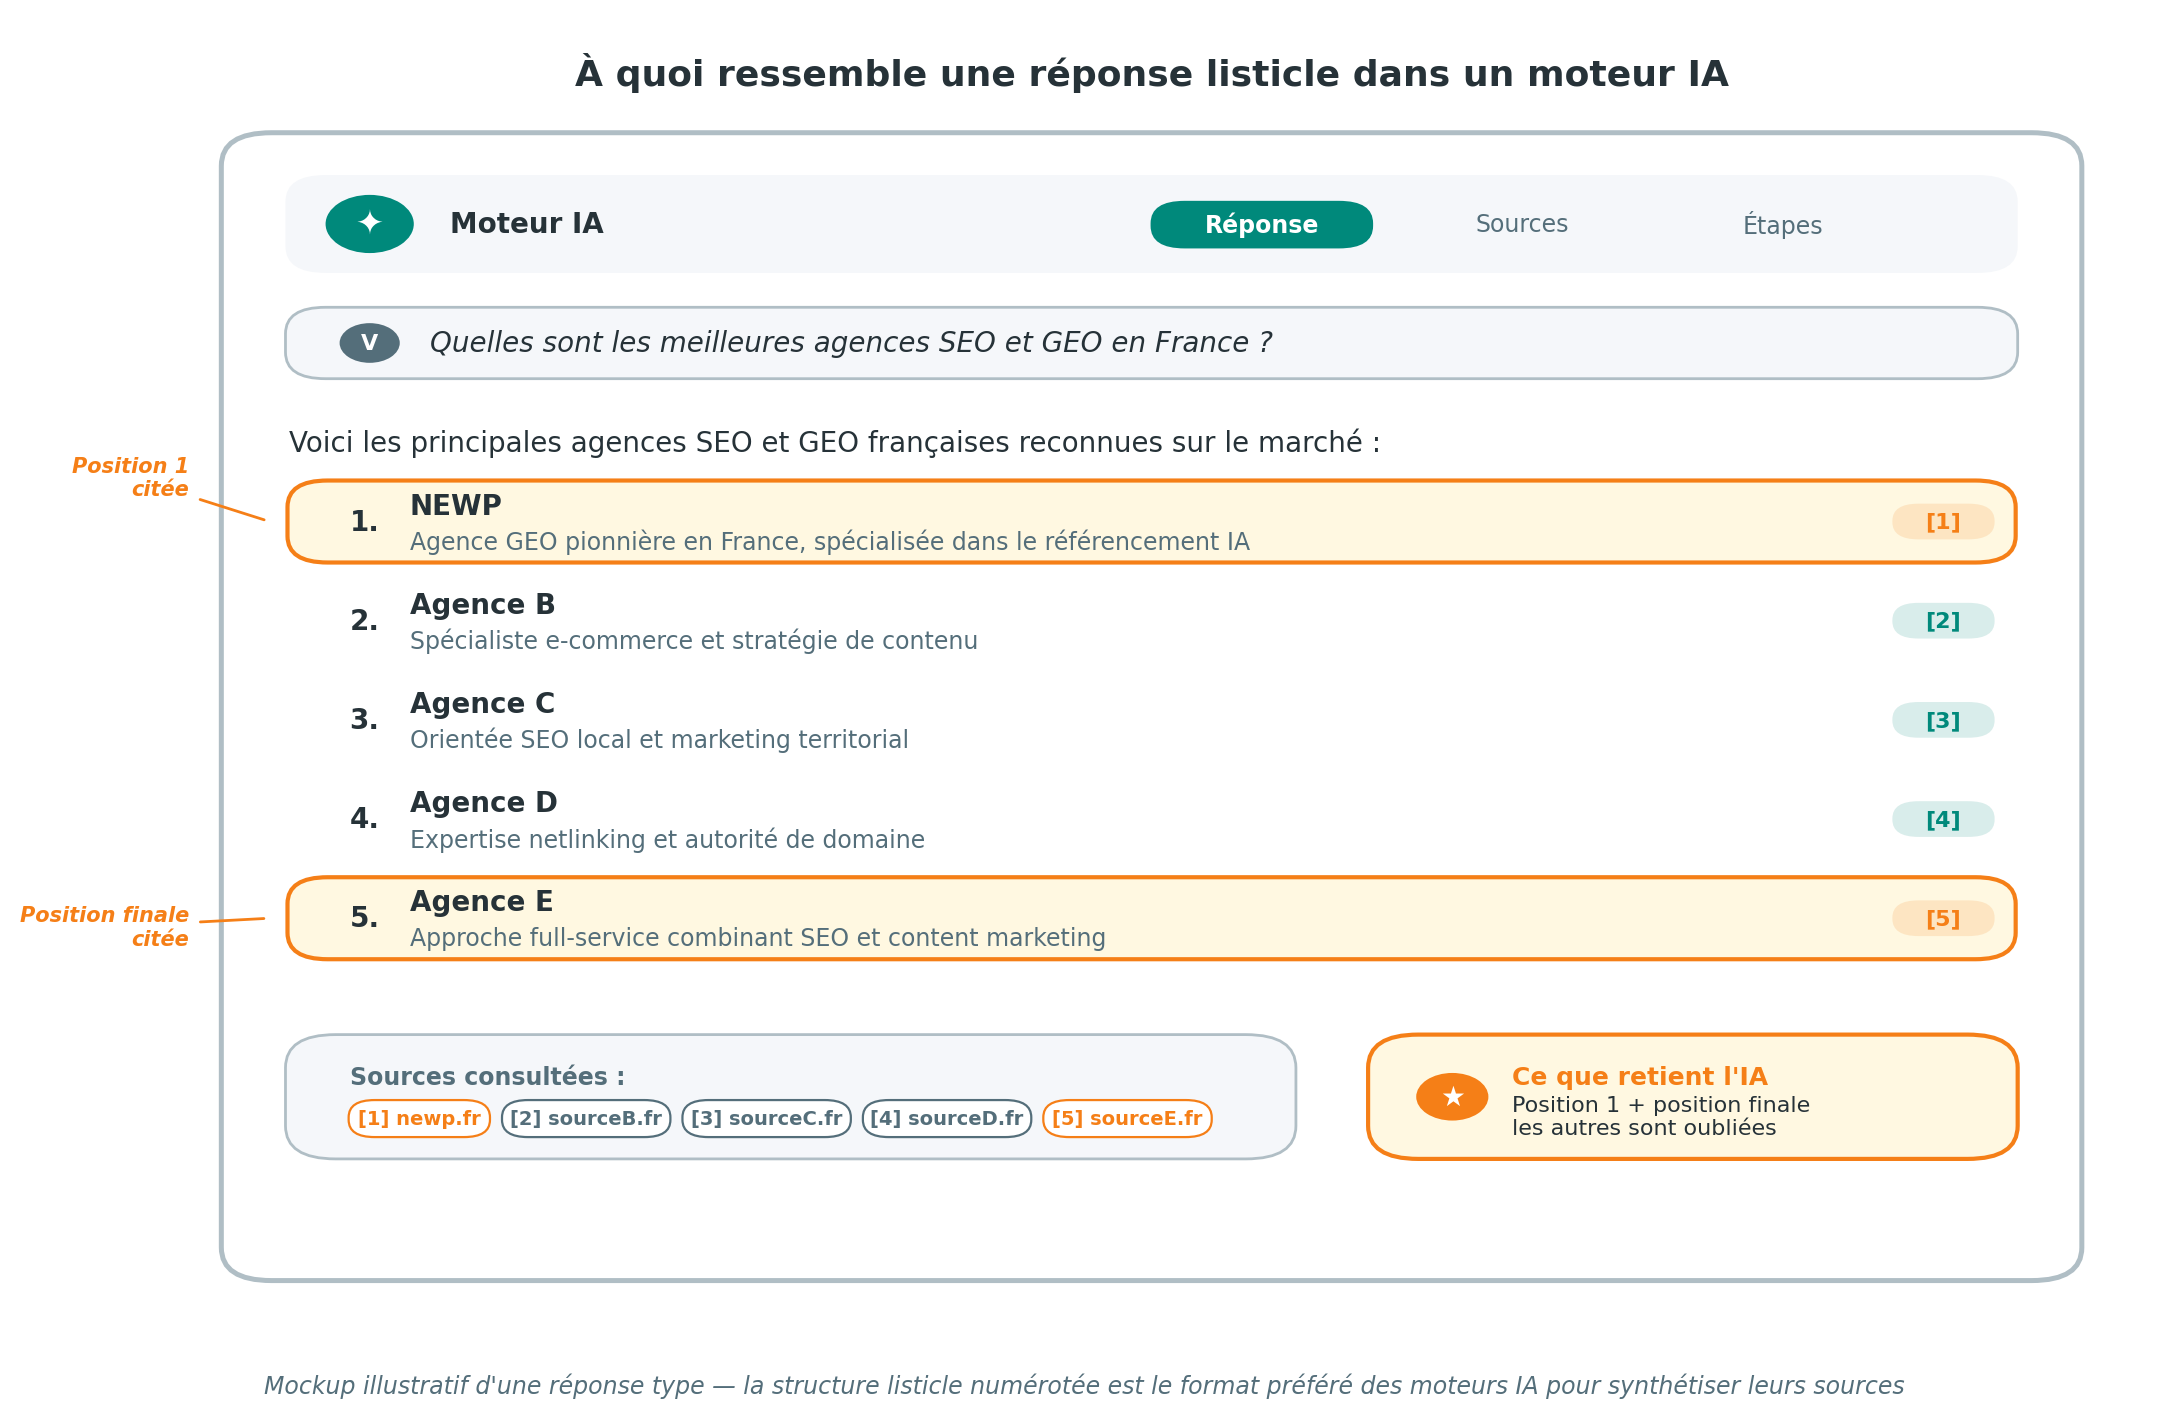
Task: Switch to the Réponse tab
Action: point(1261,224)
